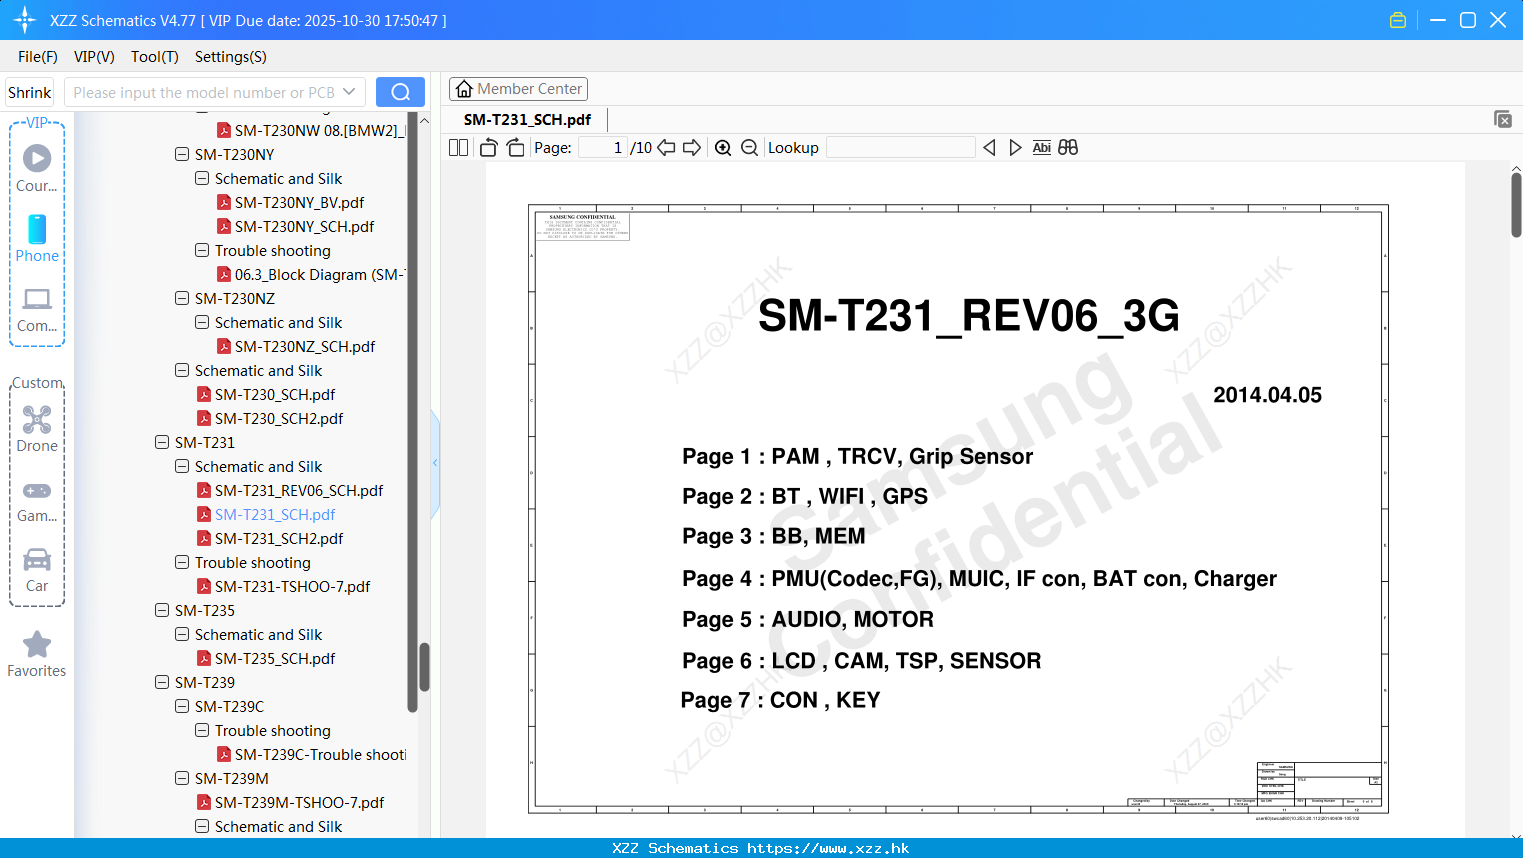Toggle the Abi whole-word match icon
Viewport: 1523px width, 858px height.
coord(1041,148)
